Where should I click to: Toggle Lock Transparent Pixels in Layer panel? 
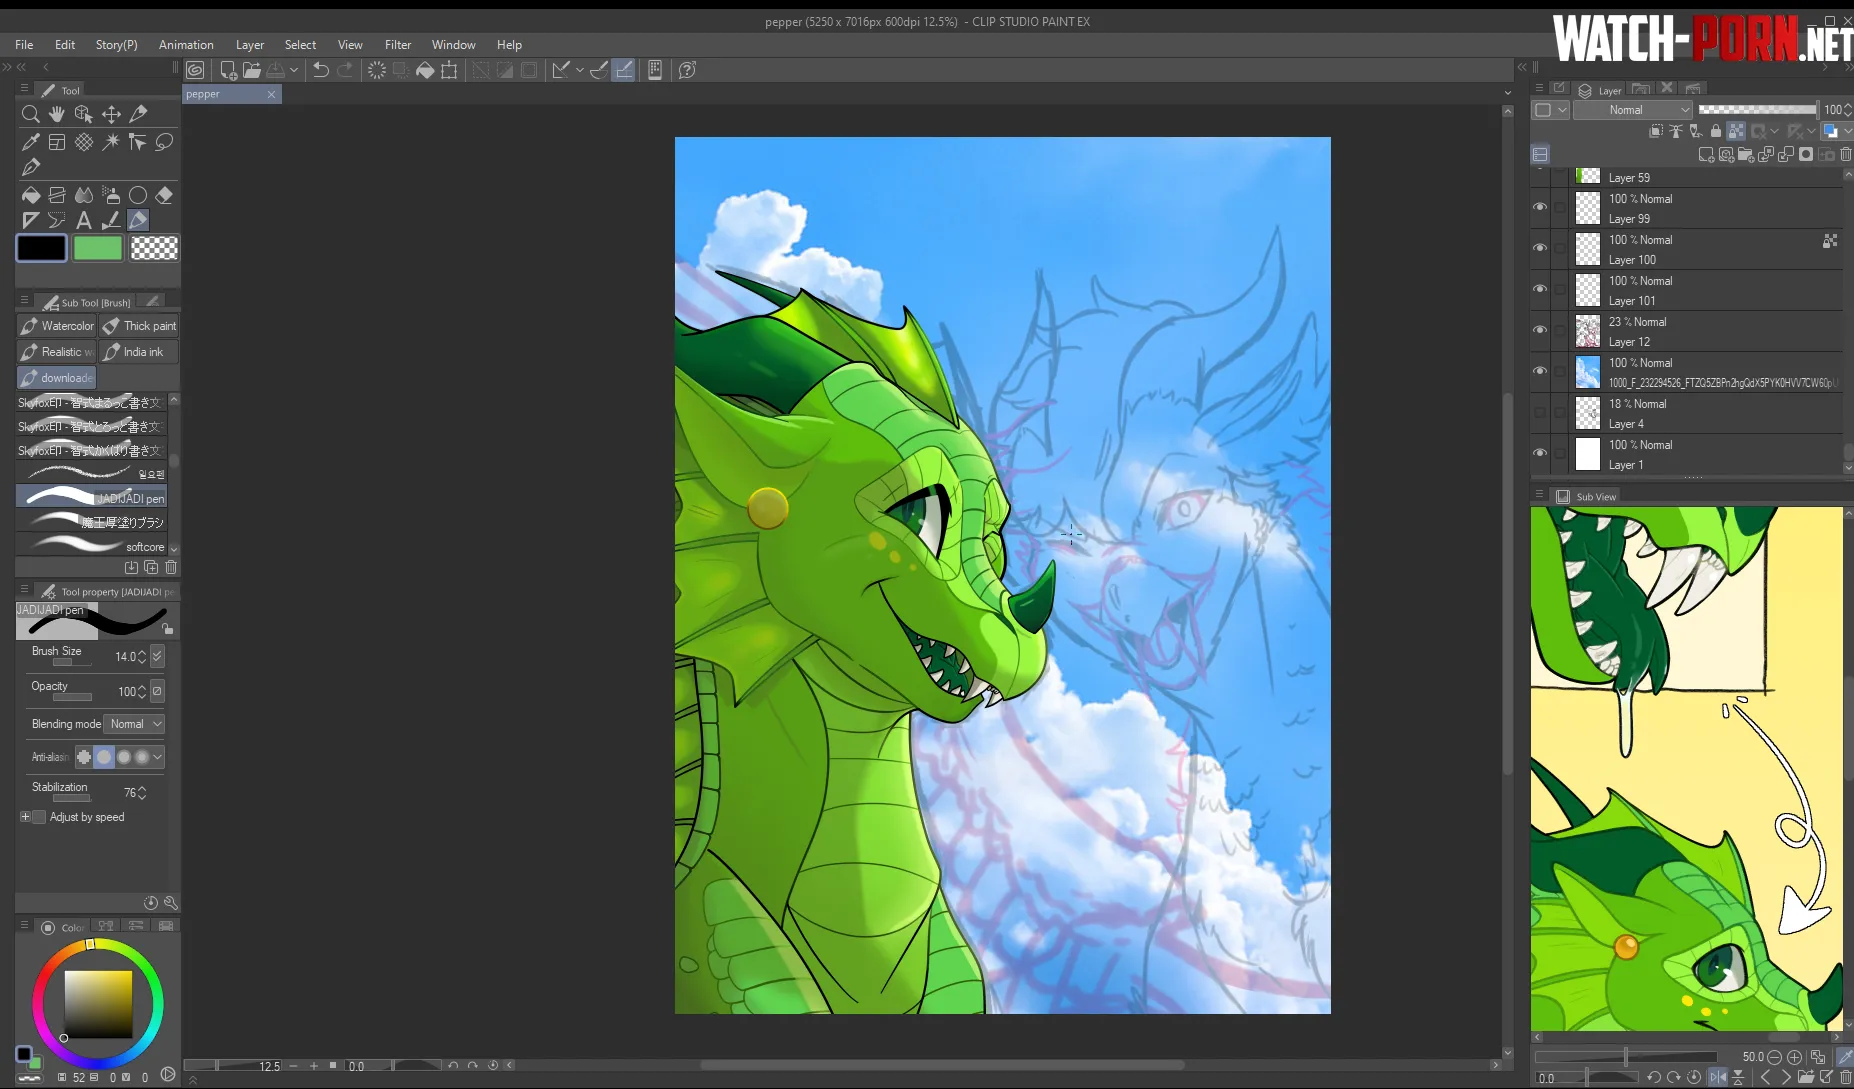1736,131
